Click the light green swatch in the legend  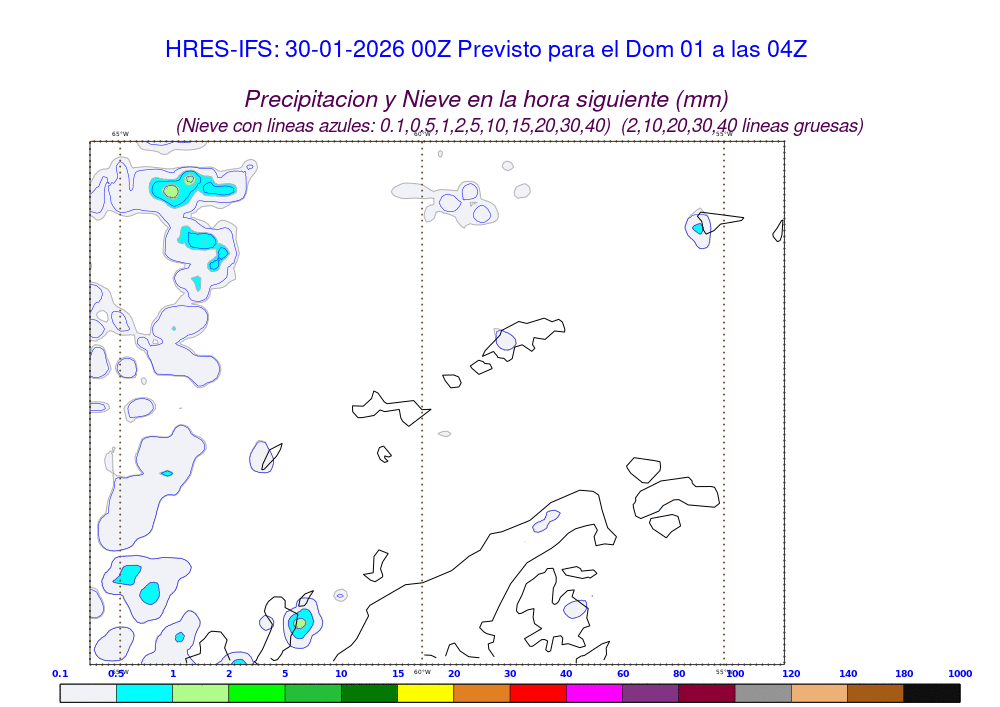(x=200, y=692)
